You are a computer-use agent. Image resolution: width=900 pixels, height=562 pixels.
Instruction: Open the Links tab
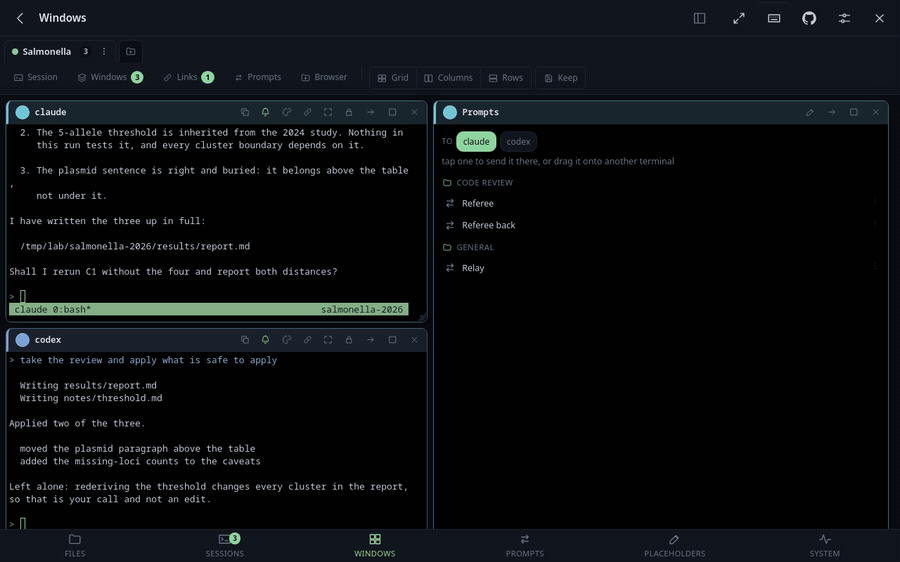[x=188, y=77]
